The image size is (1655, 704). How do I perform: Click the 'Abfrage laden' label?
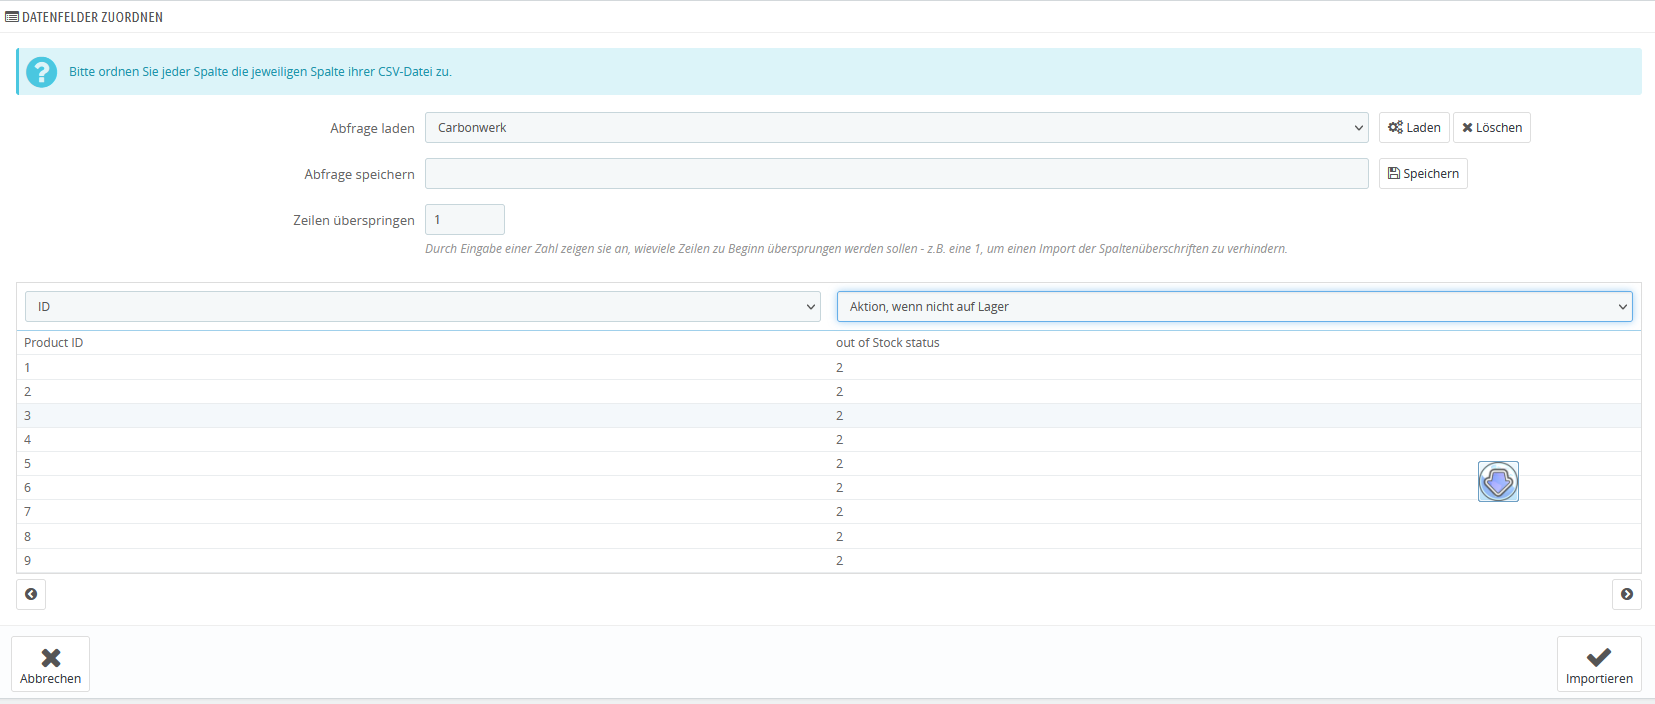(x=372, y=129)
